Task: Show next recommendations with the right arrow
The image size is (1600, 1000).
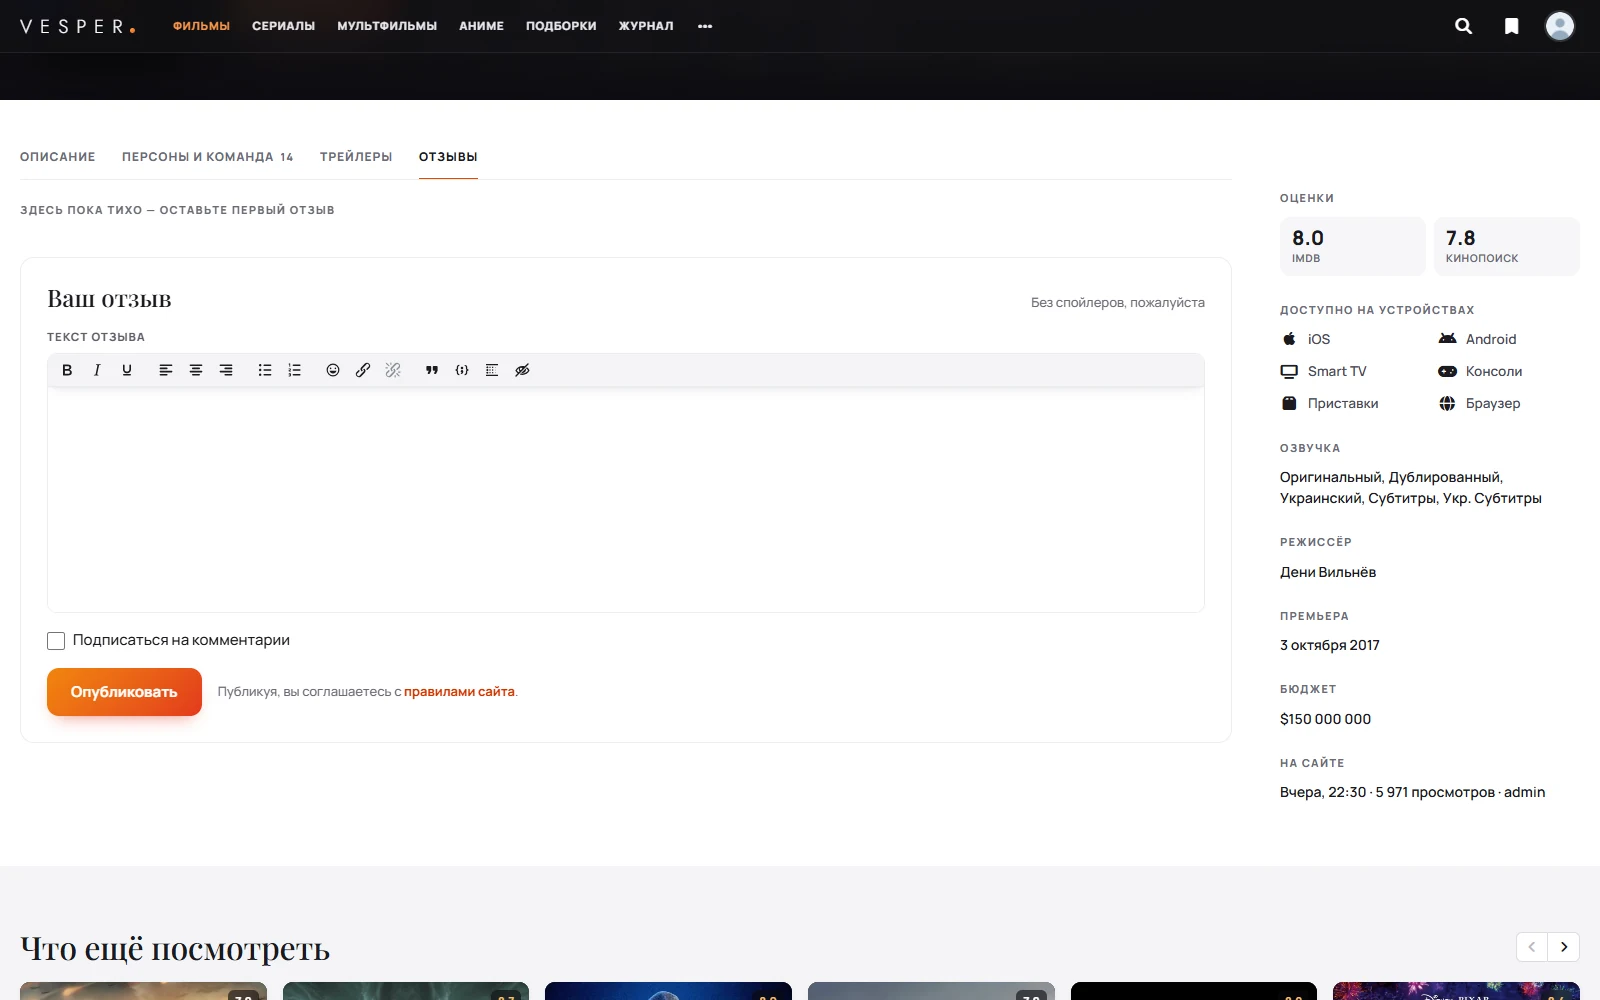Action: tap(1564, 947)
